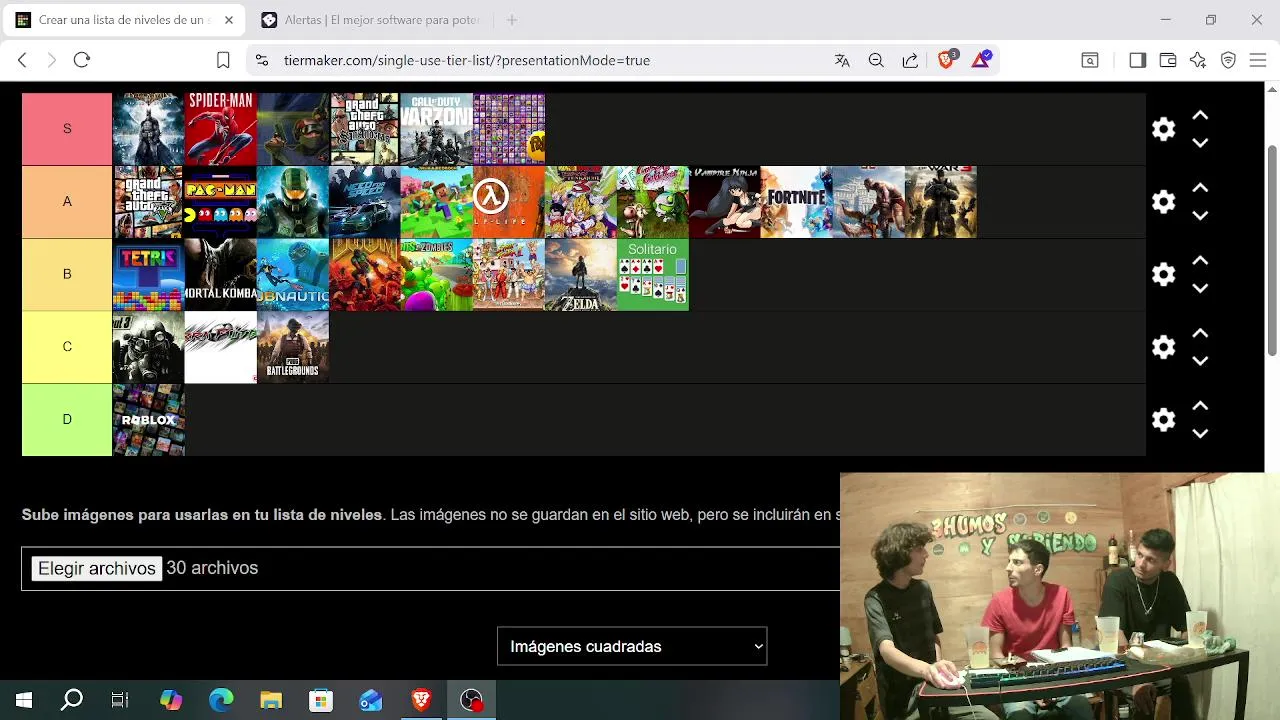Screen dimensions: 1280x720
Task: Select the Tetris thumbnail in B tier
Action: pos(149,274)
